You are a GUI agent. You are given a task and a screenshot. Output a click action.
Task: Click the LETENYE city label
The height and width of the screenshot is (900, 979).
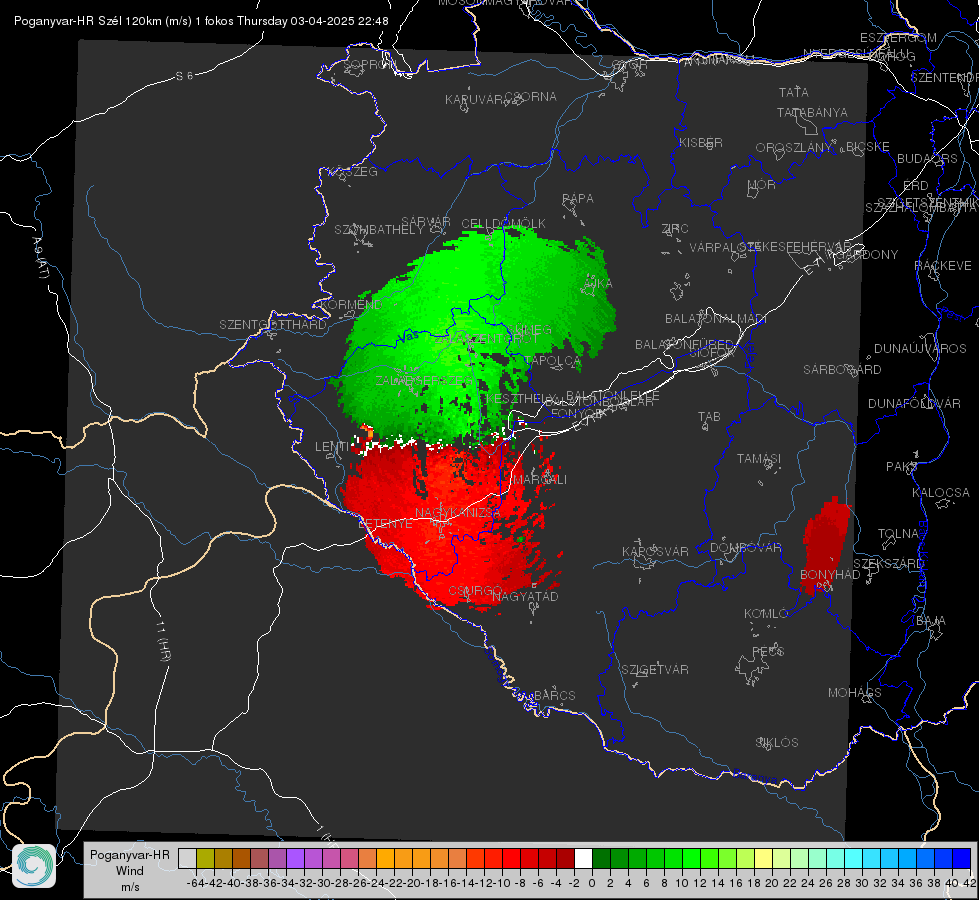click(x=385, y=524)
